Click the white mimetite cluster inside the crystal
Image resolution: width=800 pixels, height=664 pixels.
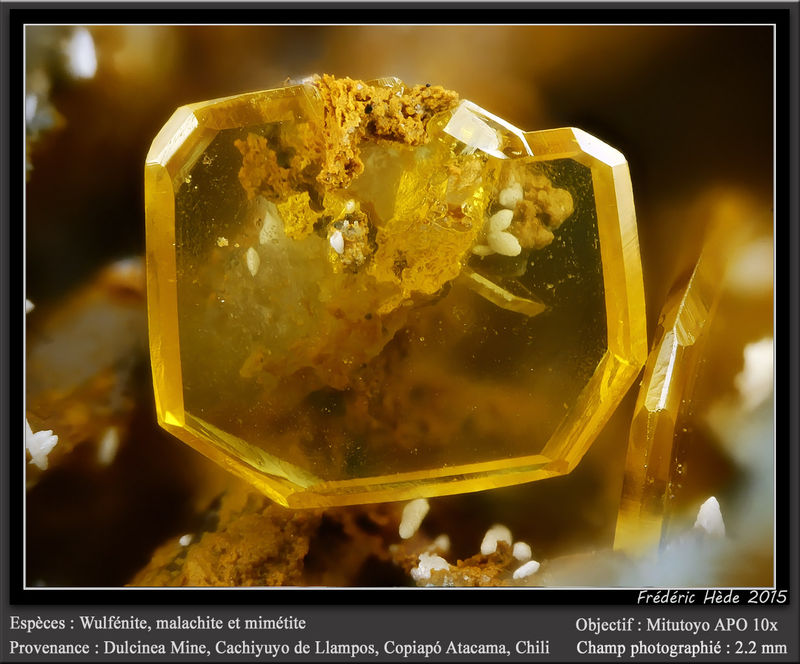[501, 230]
